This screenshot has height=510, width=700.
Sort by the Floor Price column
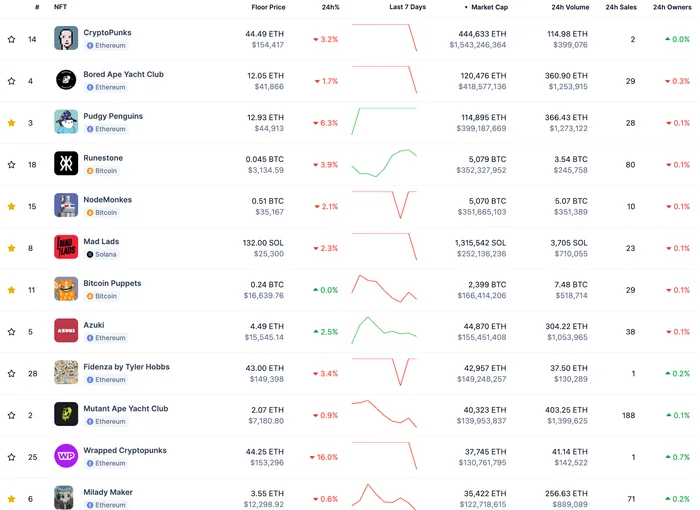[268, 7]
